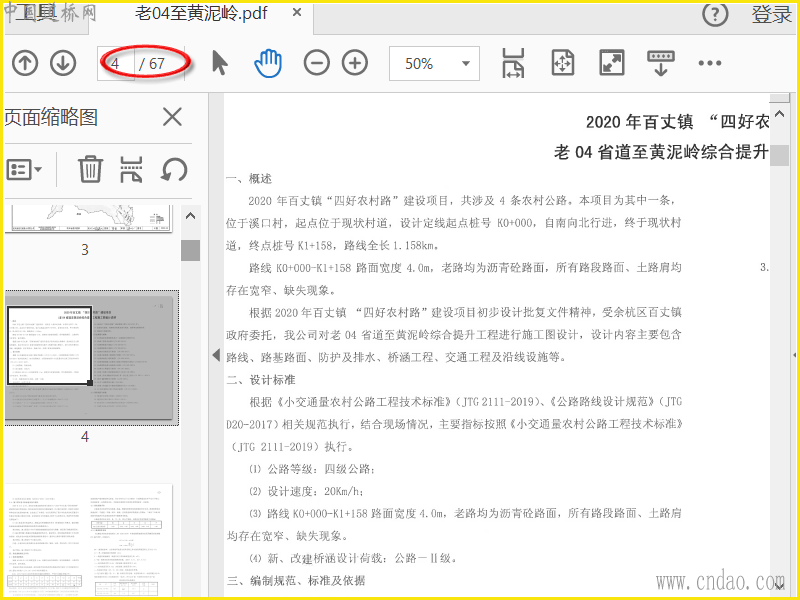Click the page total text / 67

click(x=152, y=64)
